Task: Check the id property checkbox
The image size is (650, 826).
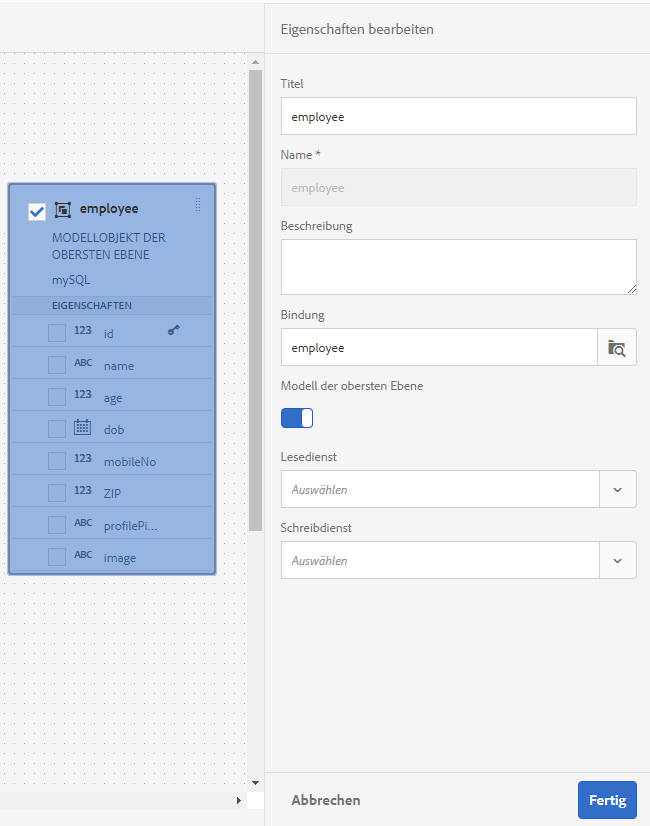Action: pyautogui.click(x=57, y=333)
